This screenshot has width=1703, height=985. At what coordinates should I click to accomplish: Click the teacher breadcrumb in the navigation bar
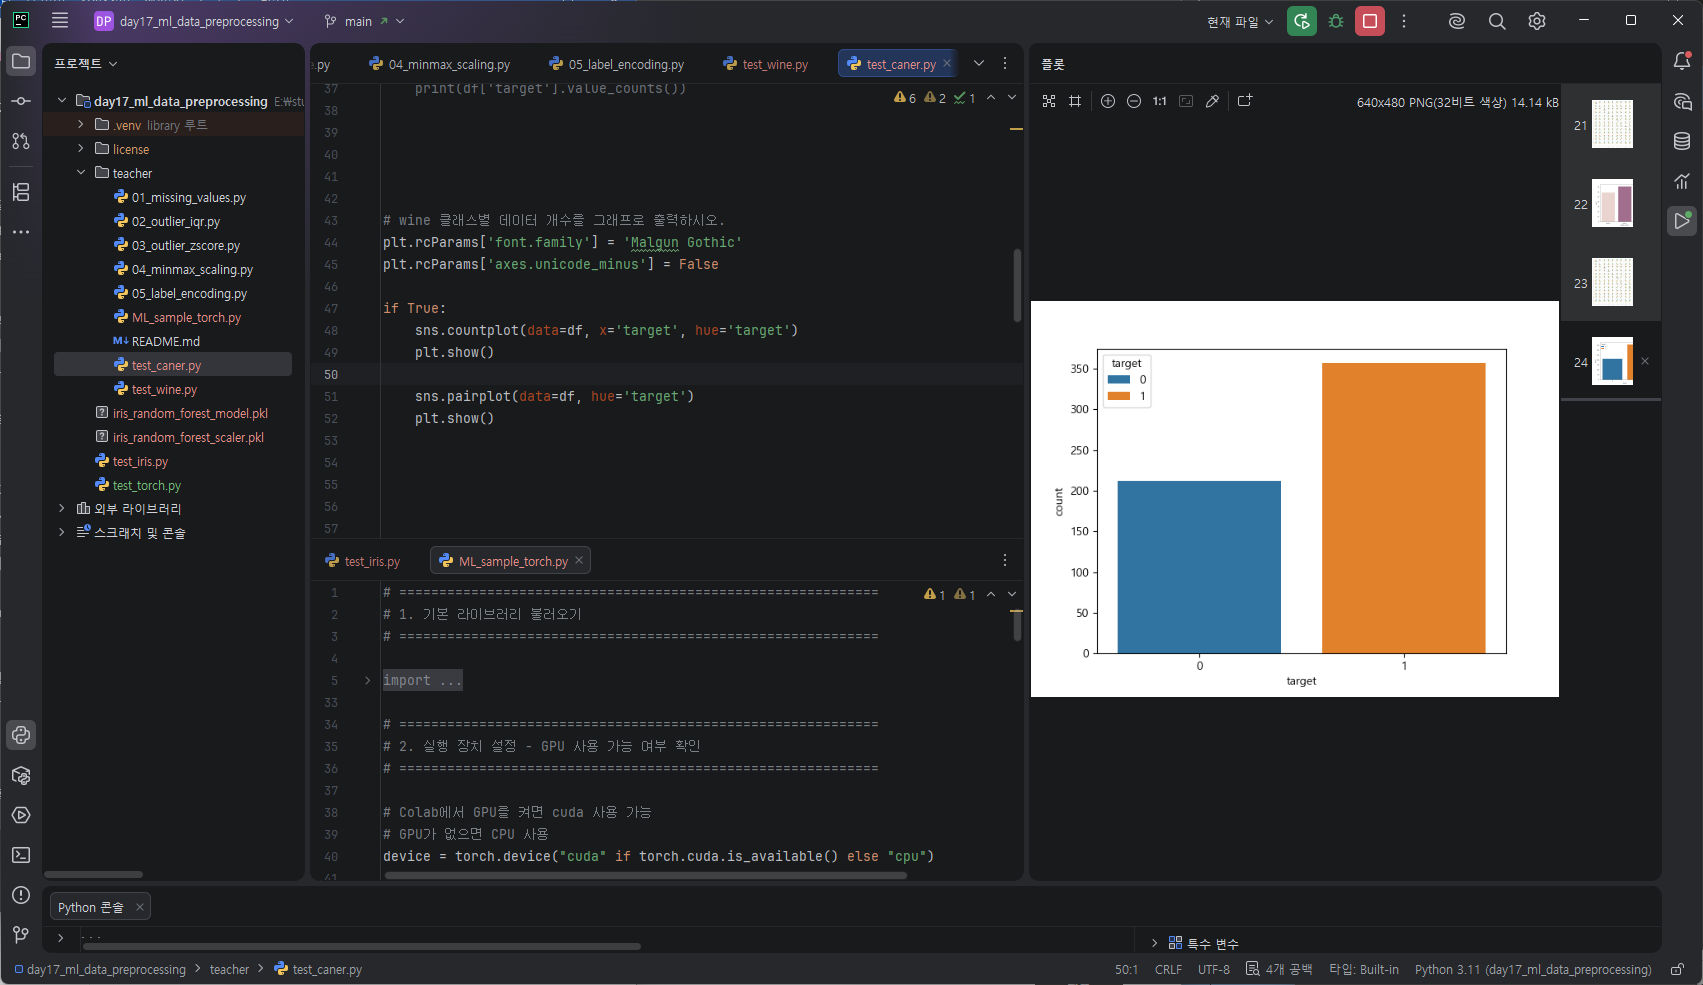229,969
